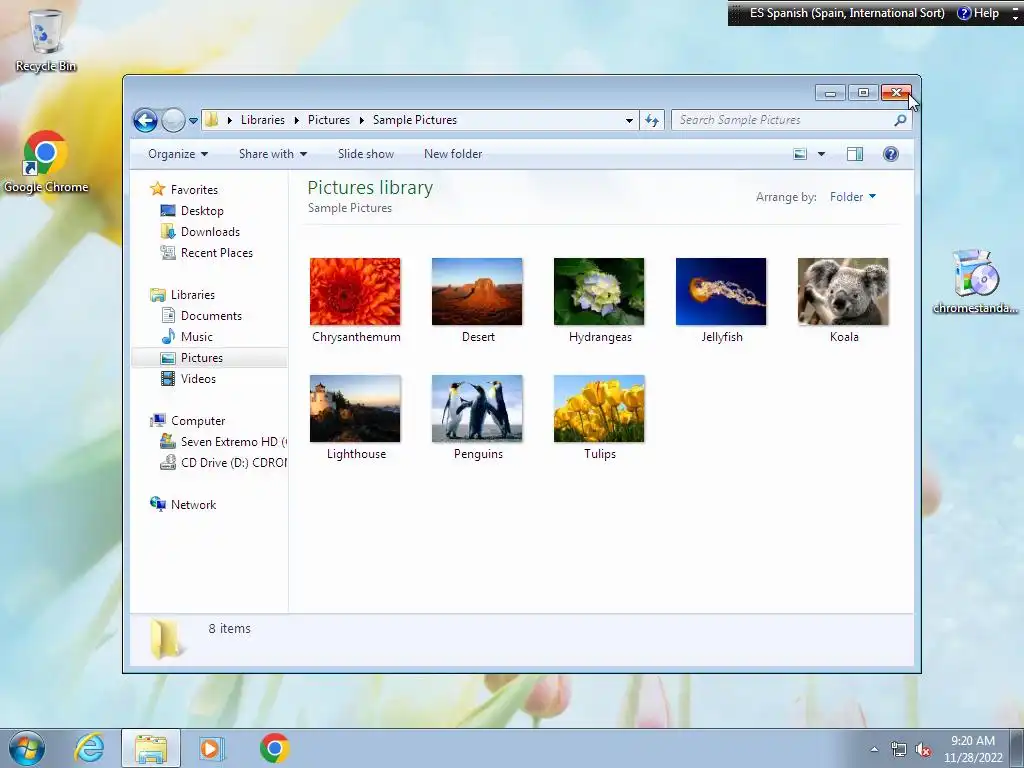This screenshot has height=768, width=1024.
Task: Click the Google Chrome desktop shortcut
Action: point(46,162)
